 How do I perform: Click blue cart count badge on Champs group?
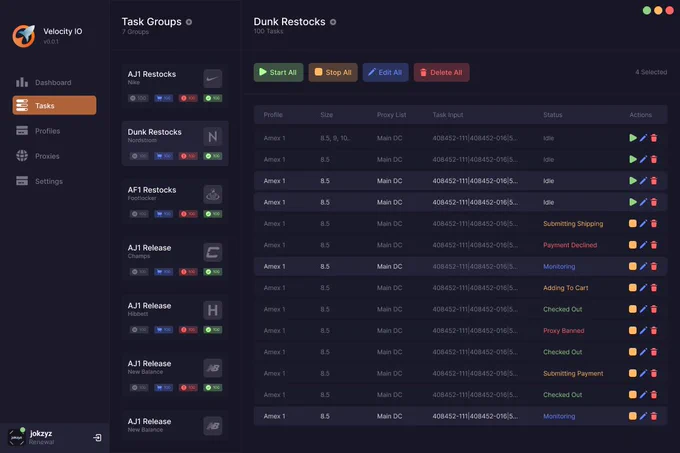click(x=163, y=272)
